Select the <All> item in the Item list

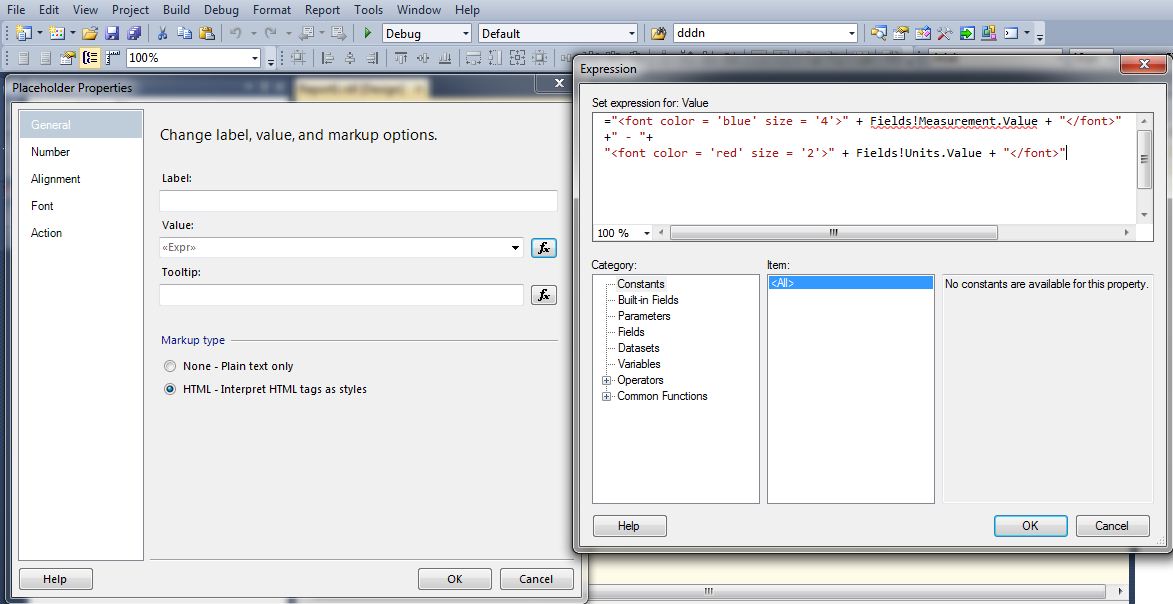(x=851, y=283)
